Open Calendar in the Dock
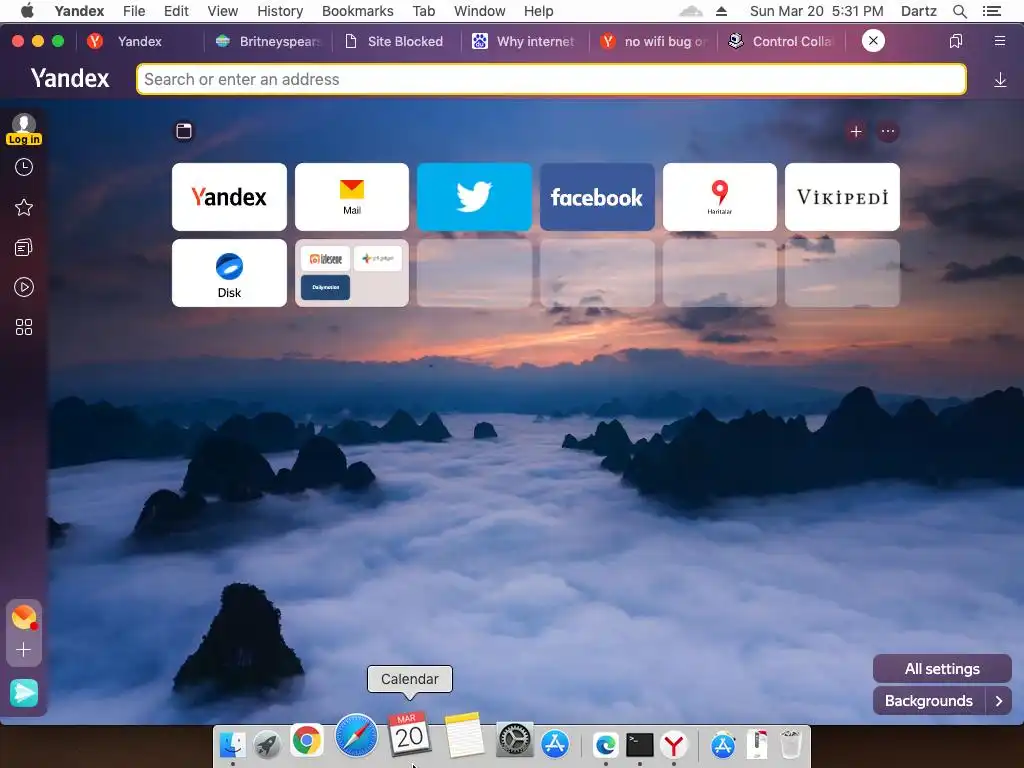The height and width of the screenshot is (768, 1024). (409, 734)
